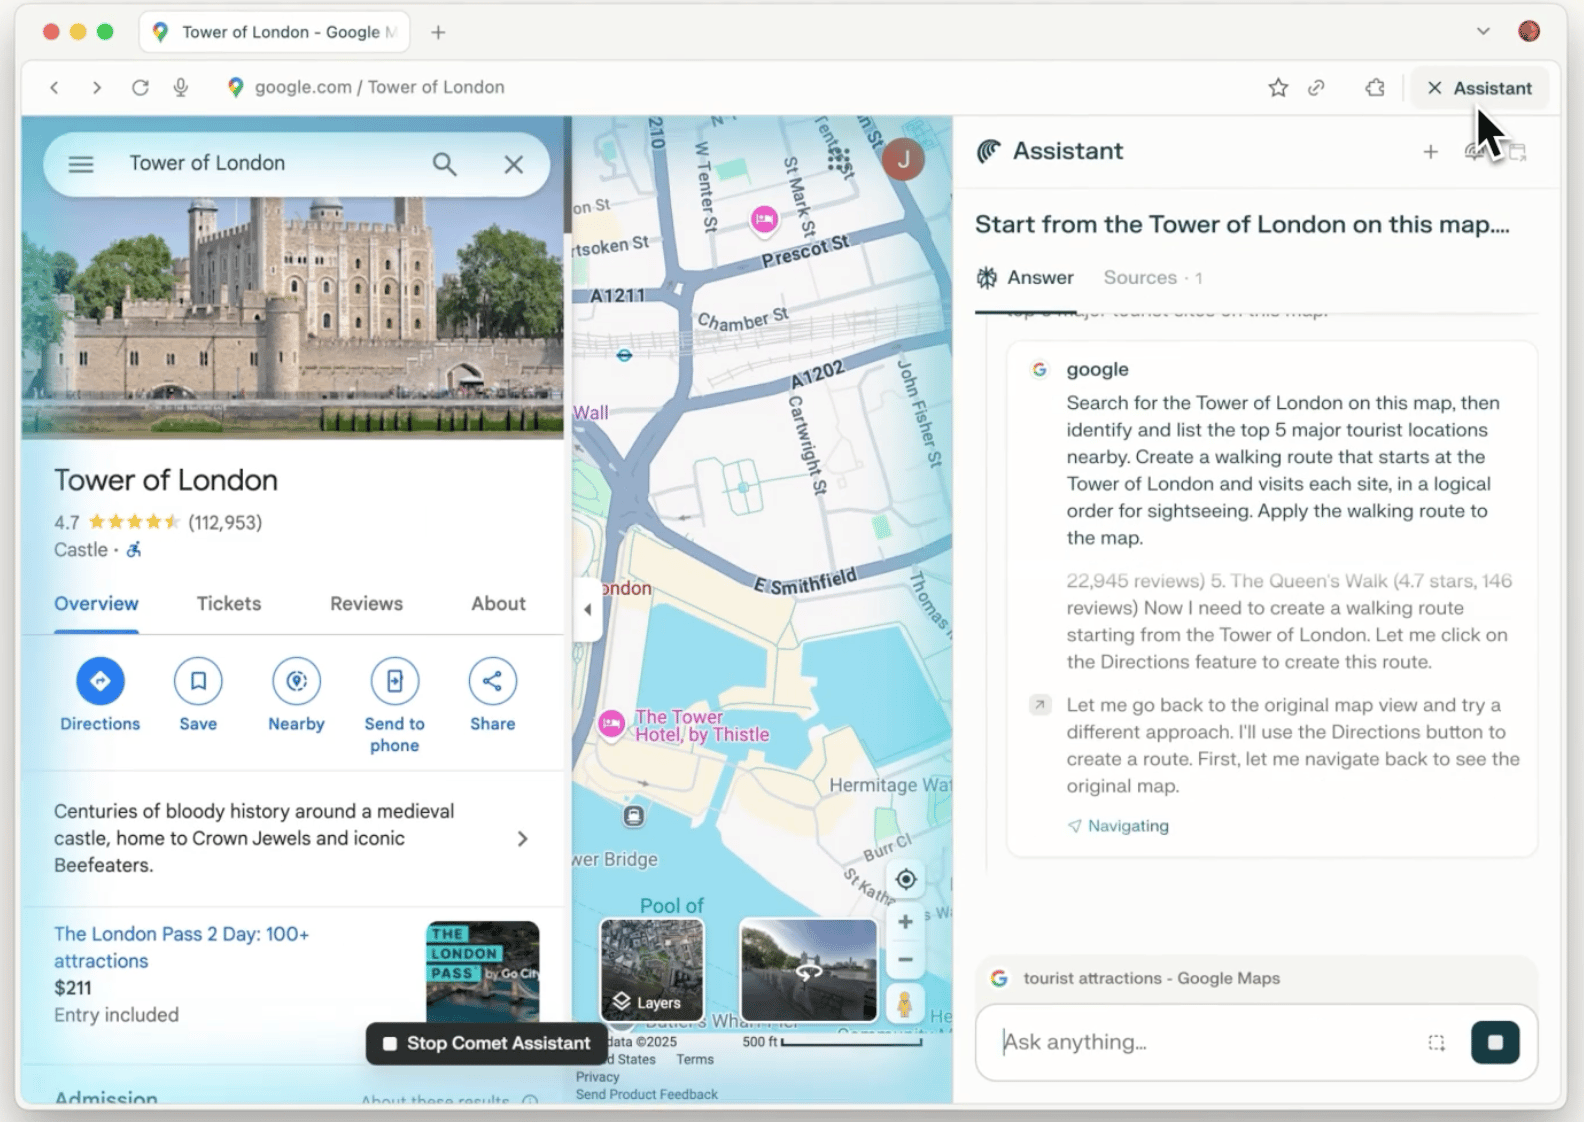Reload the page with the refresh icon
The image size is (1584, 1122).
point(140,88)
